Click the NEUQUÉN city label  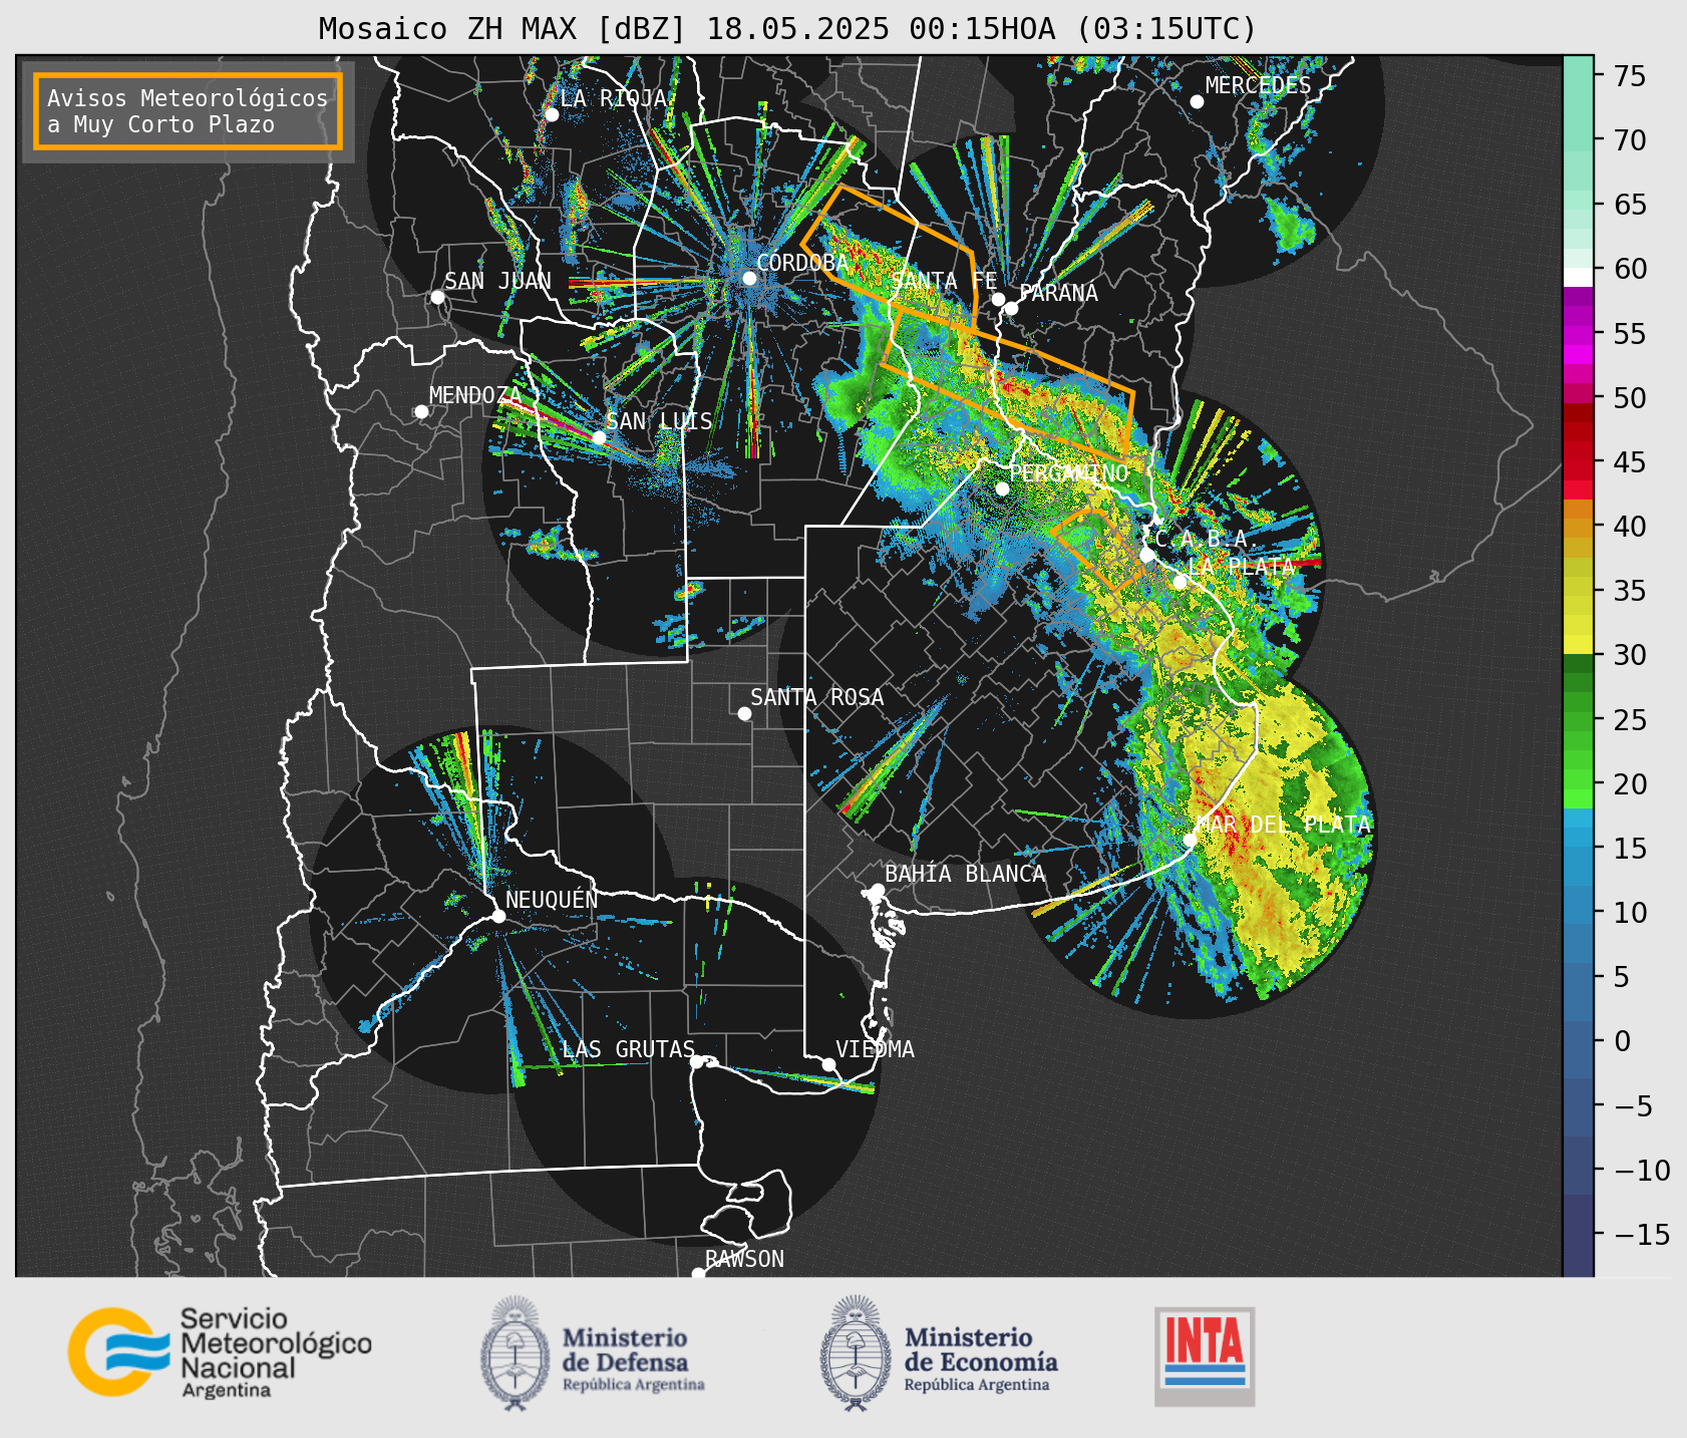click(552, 899)
